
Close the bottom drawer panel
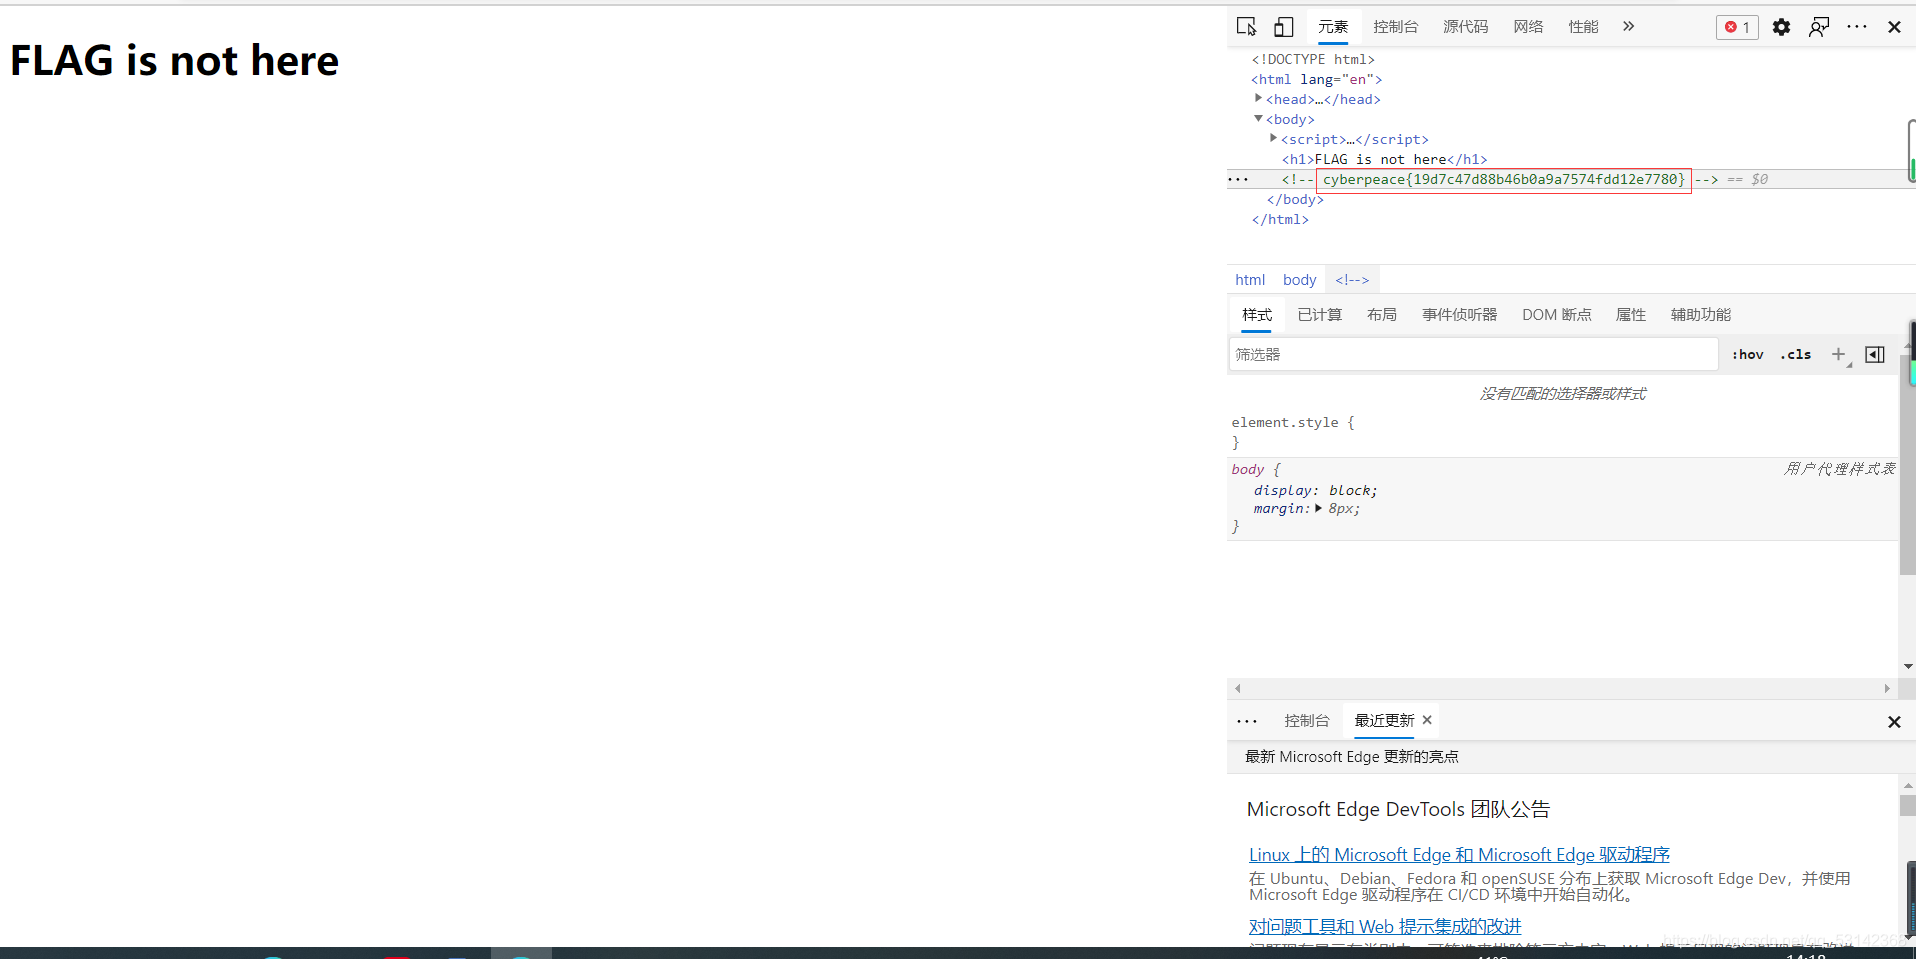point(1894,722)
